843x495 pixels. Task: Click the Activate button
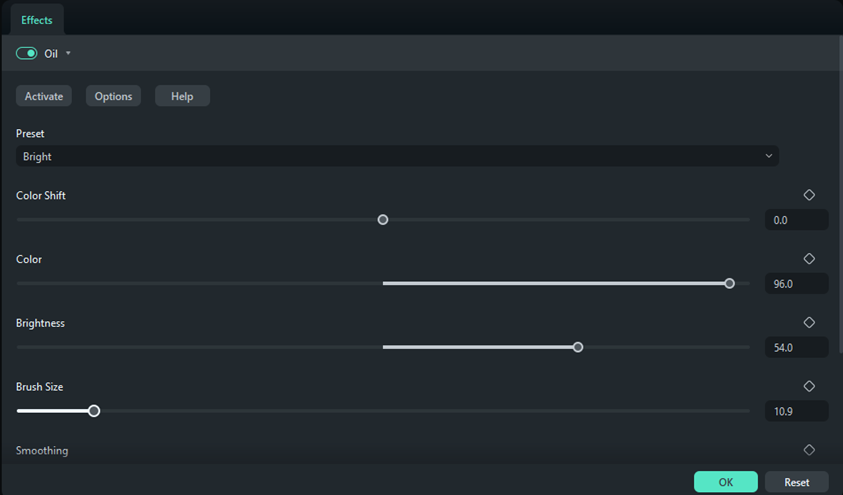click(x=44, y=96)
